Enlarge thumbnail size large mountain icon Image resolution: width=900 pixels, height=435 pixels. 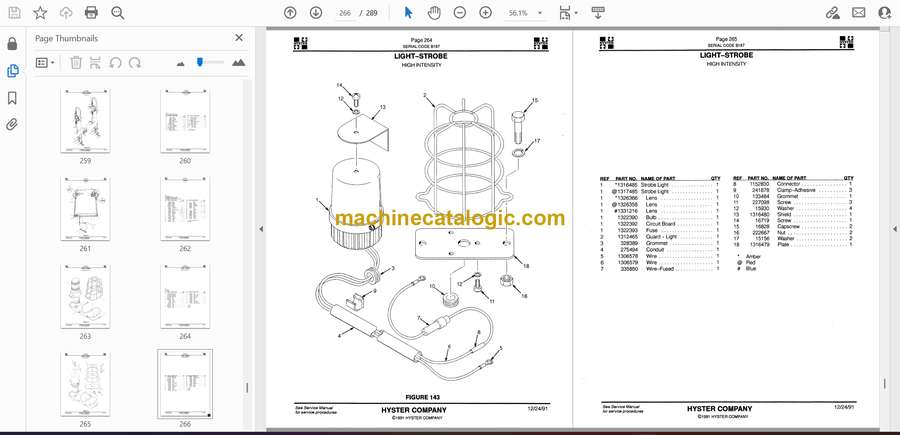239,63
